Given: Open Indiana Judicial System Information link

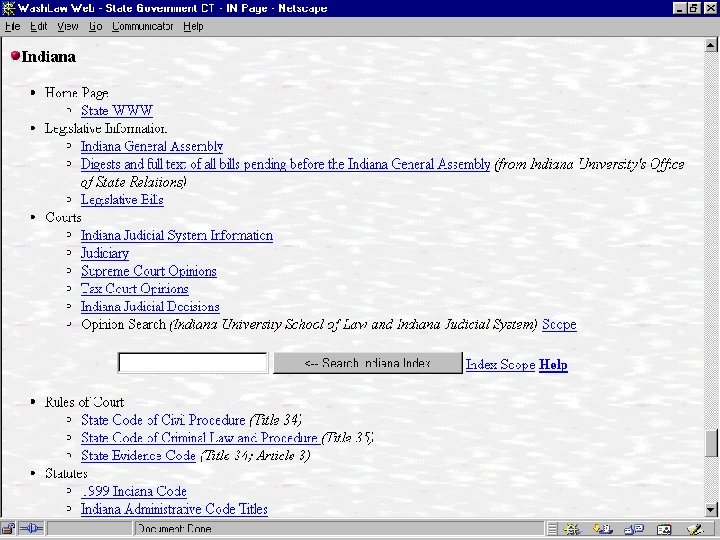Looking at the screenshot, I should [x=177, y=236].
